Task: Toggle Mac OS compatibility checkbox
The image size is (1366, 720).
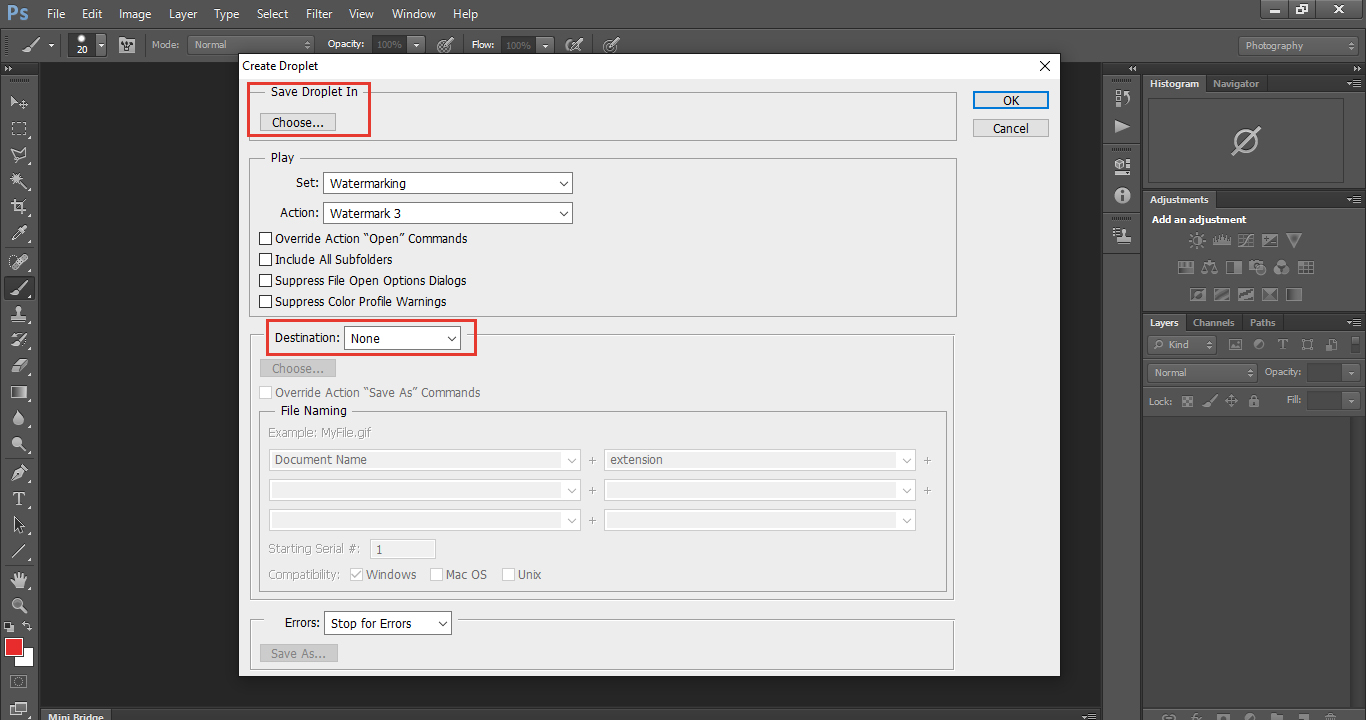Action: coord(436,575)
